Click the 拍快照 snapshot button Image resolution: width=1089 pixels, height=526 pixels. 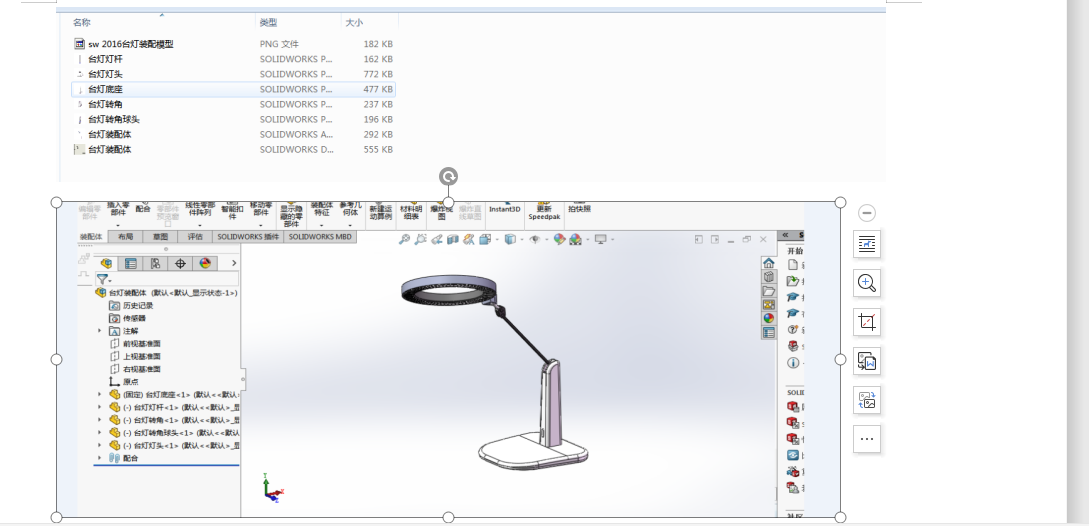(579, 208)
